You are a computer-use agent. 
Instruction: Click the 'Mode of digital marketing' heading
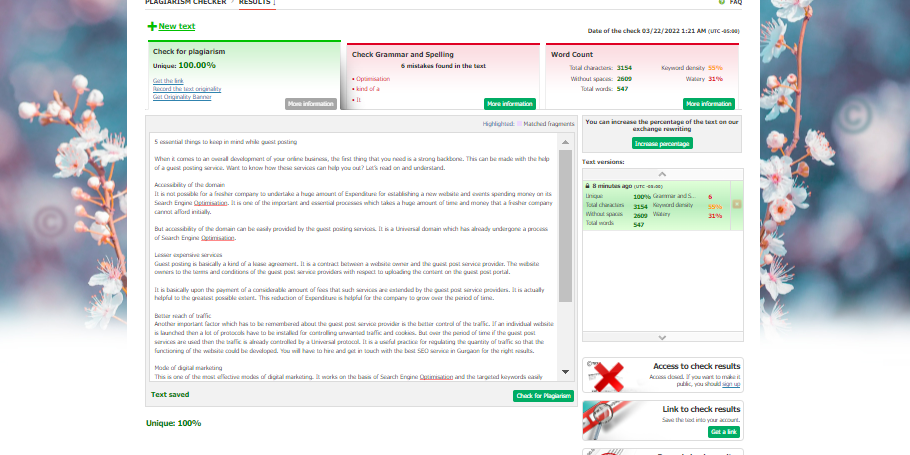click(x=188, y=368)
